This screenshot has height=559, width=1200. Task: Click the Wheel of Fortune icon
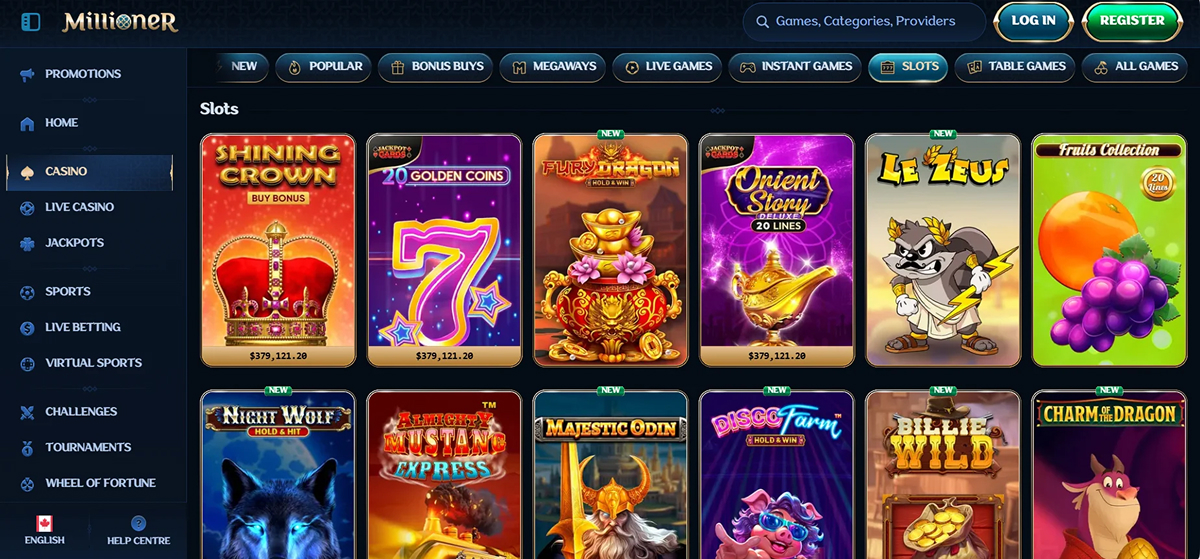click(x=27, y=483)
